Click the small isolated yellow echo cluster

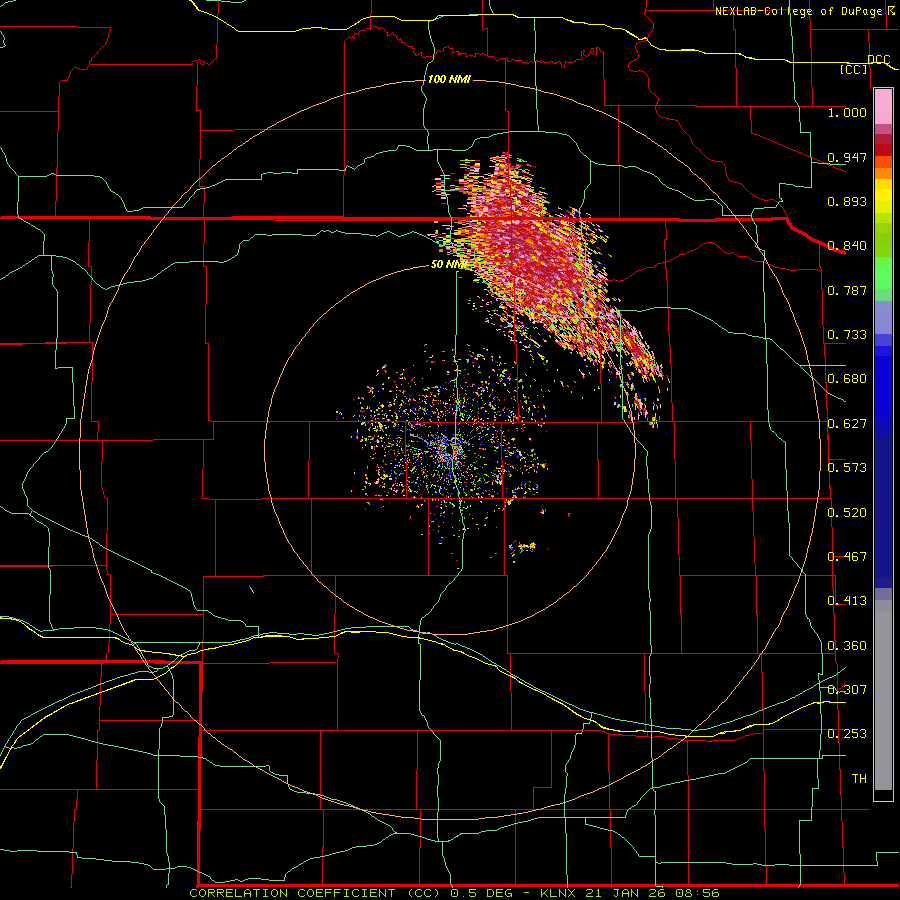pos(523,546)
